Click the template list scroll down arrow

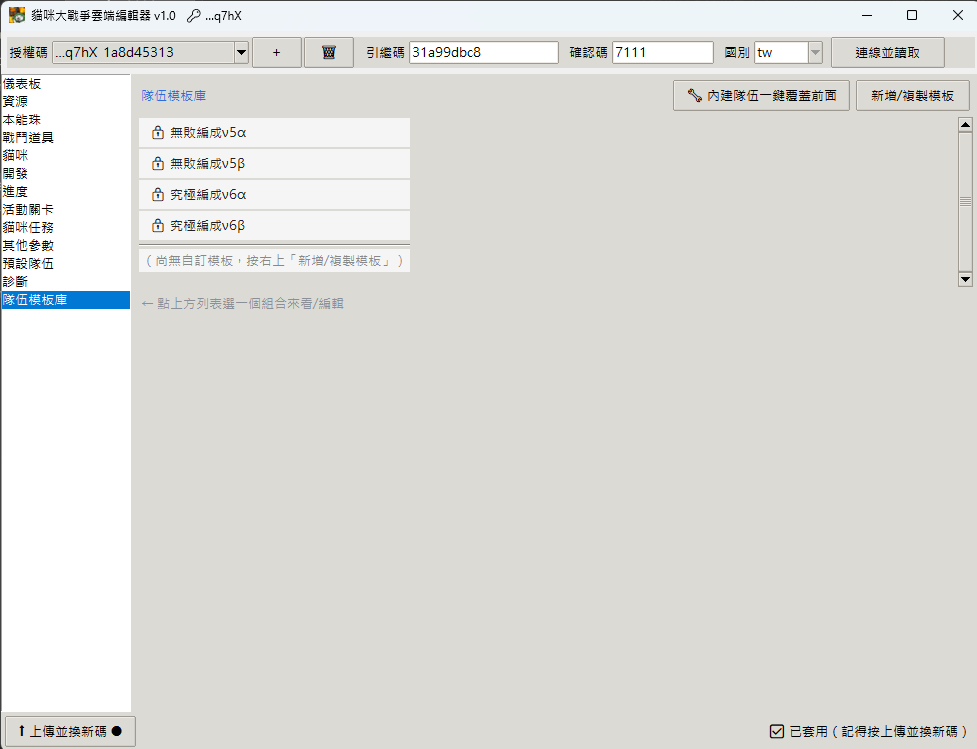pyautogui.click(x=965, y=279)
